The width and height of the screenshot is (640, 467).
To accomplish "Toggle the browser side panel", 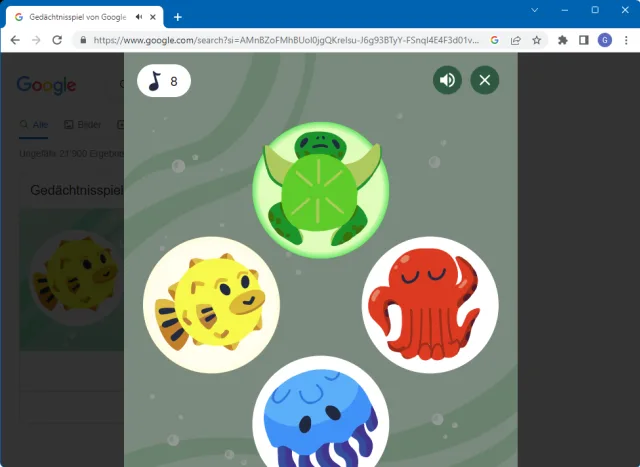I will click(x=584, y=40).
